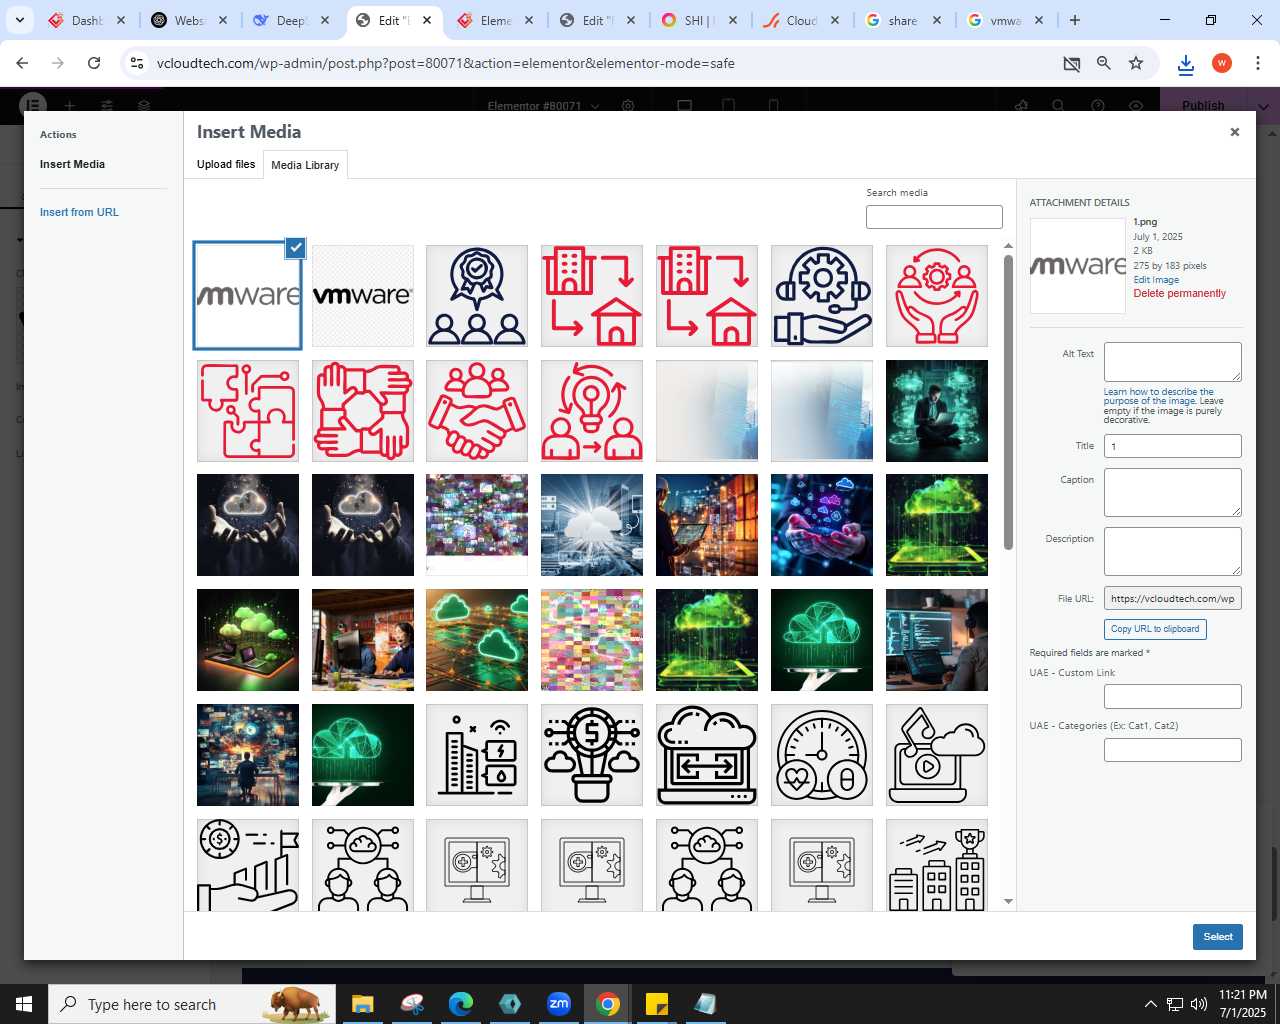Select the programmer with headphones at monitors image
Image resolution: width=1280 pixels, height=1024 pixels.
tap(937, 640)
